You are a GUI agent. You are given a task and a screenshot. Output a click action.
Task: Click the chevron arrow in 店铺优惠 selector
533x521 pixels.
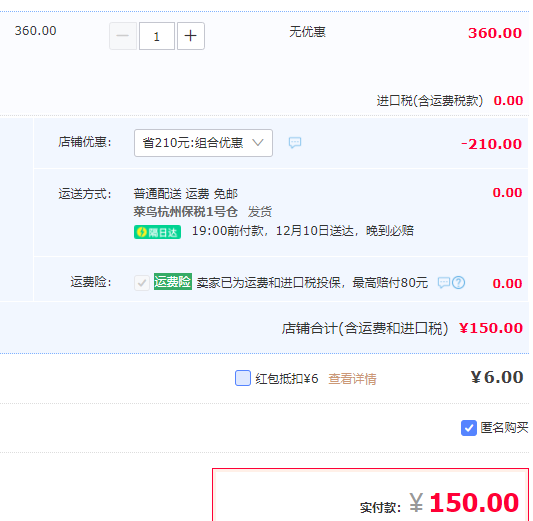[258, 143]
